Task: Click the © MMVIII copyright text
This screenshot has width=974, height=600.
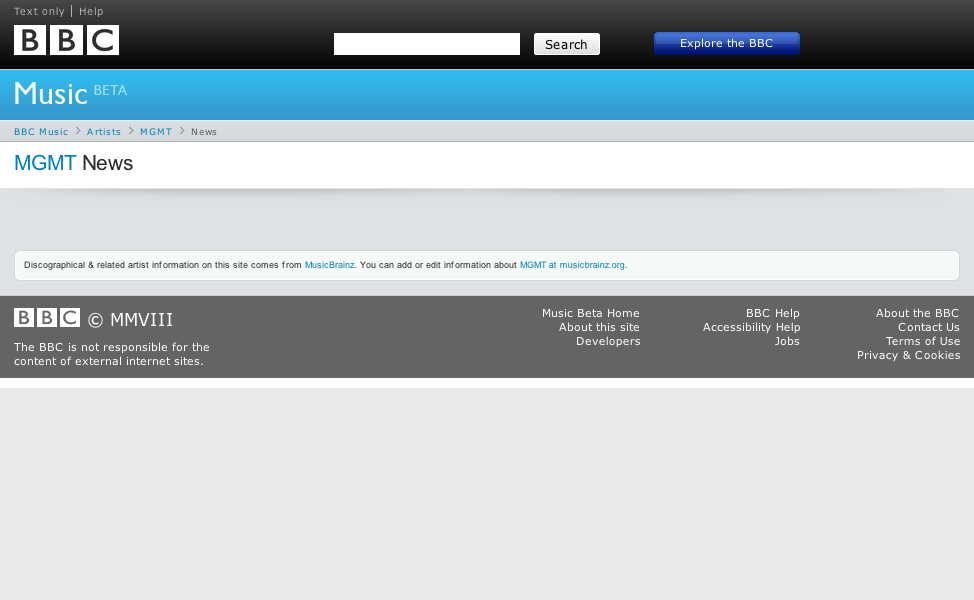Action: pos(130,319)
